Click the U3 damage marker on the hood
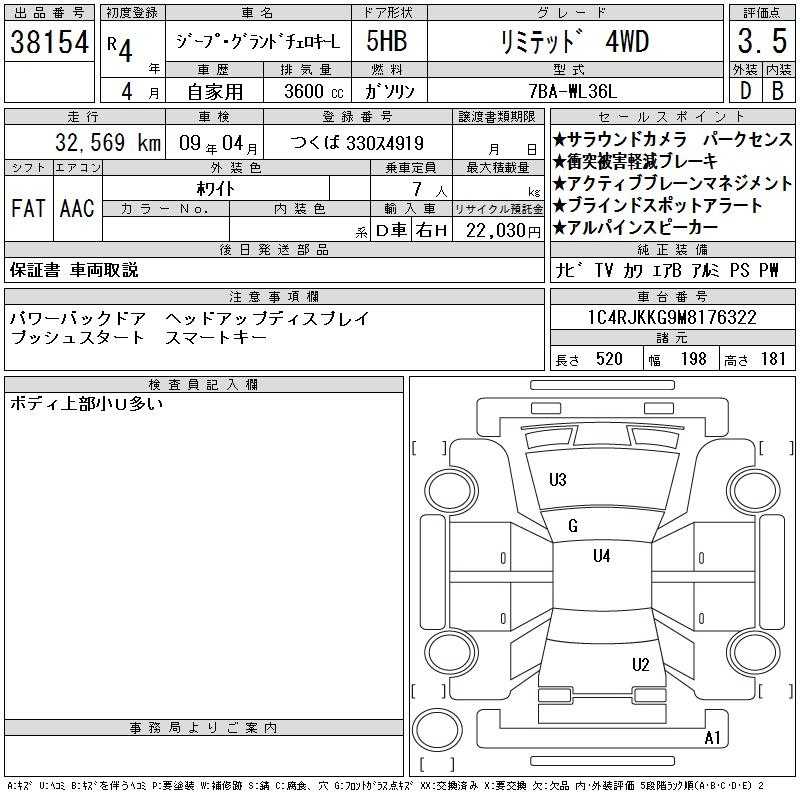800x800 pixels. coord(558,480)
